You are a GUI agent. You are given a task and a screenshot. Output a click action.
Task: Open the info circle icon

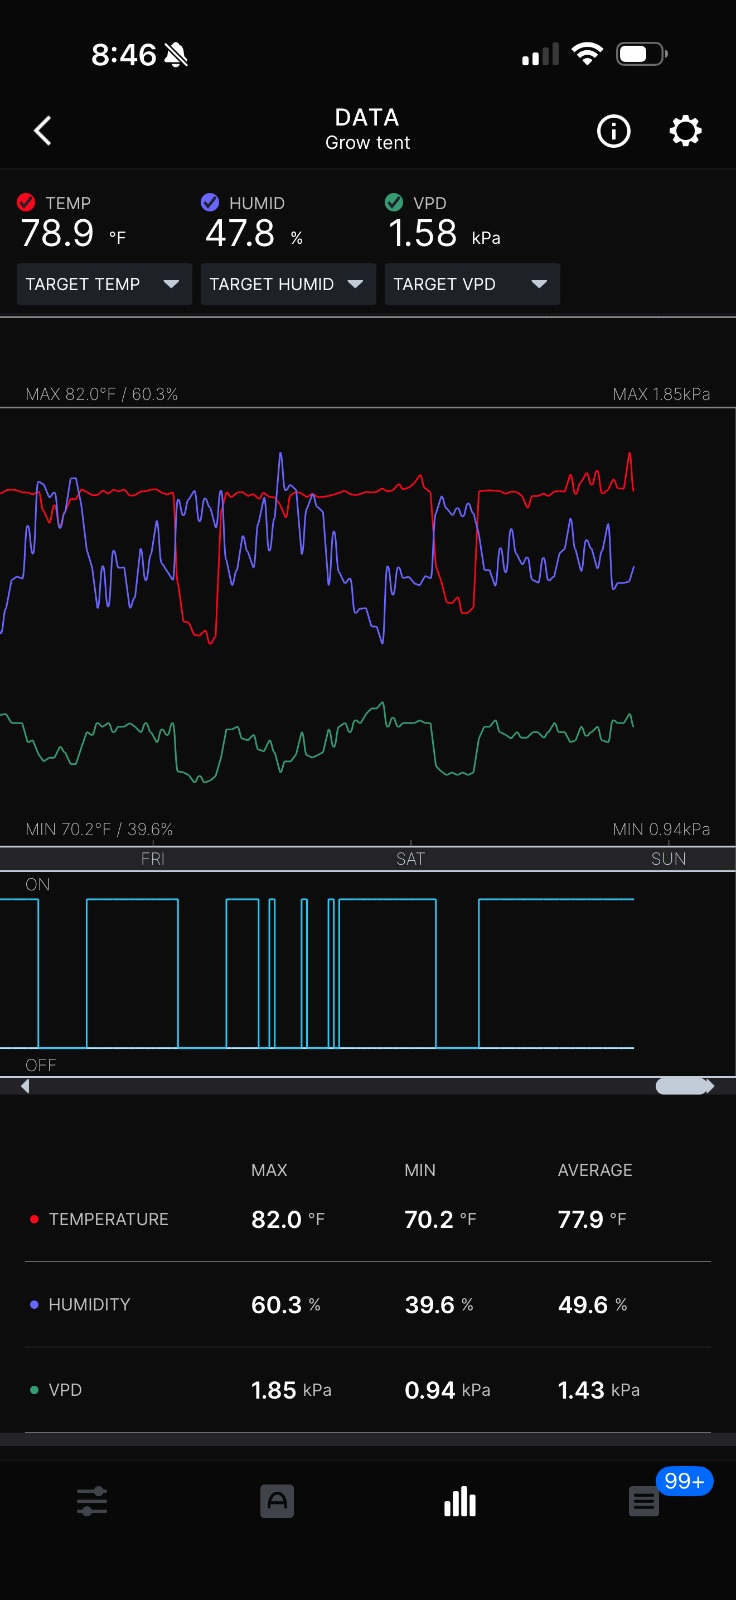coord(613,131)
